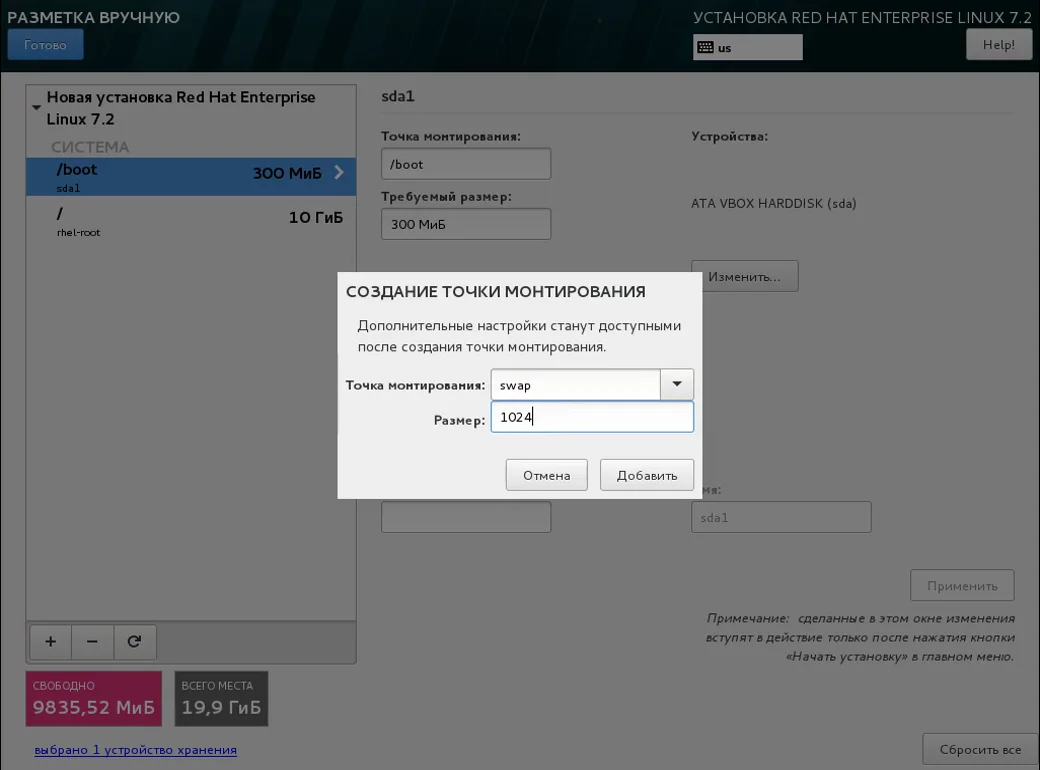Click the Применить button
1040x770 pixels.
[x=962, y=586]
